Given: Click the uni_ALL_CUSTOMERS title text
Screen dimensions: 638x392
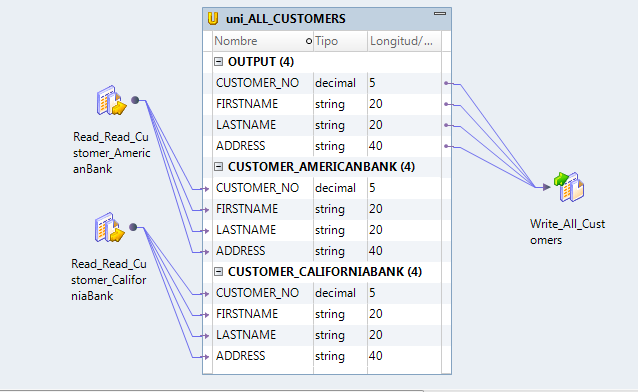Looking at the screenshot, I should (286, 19).
